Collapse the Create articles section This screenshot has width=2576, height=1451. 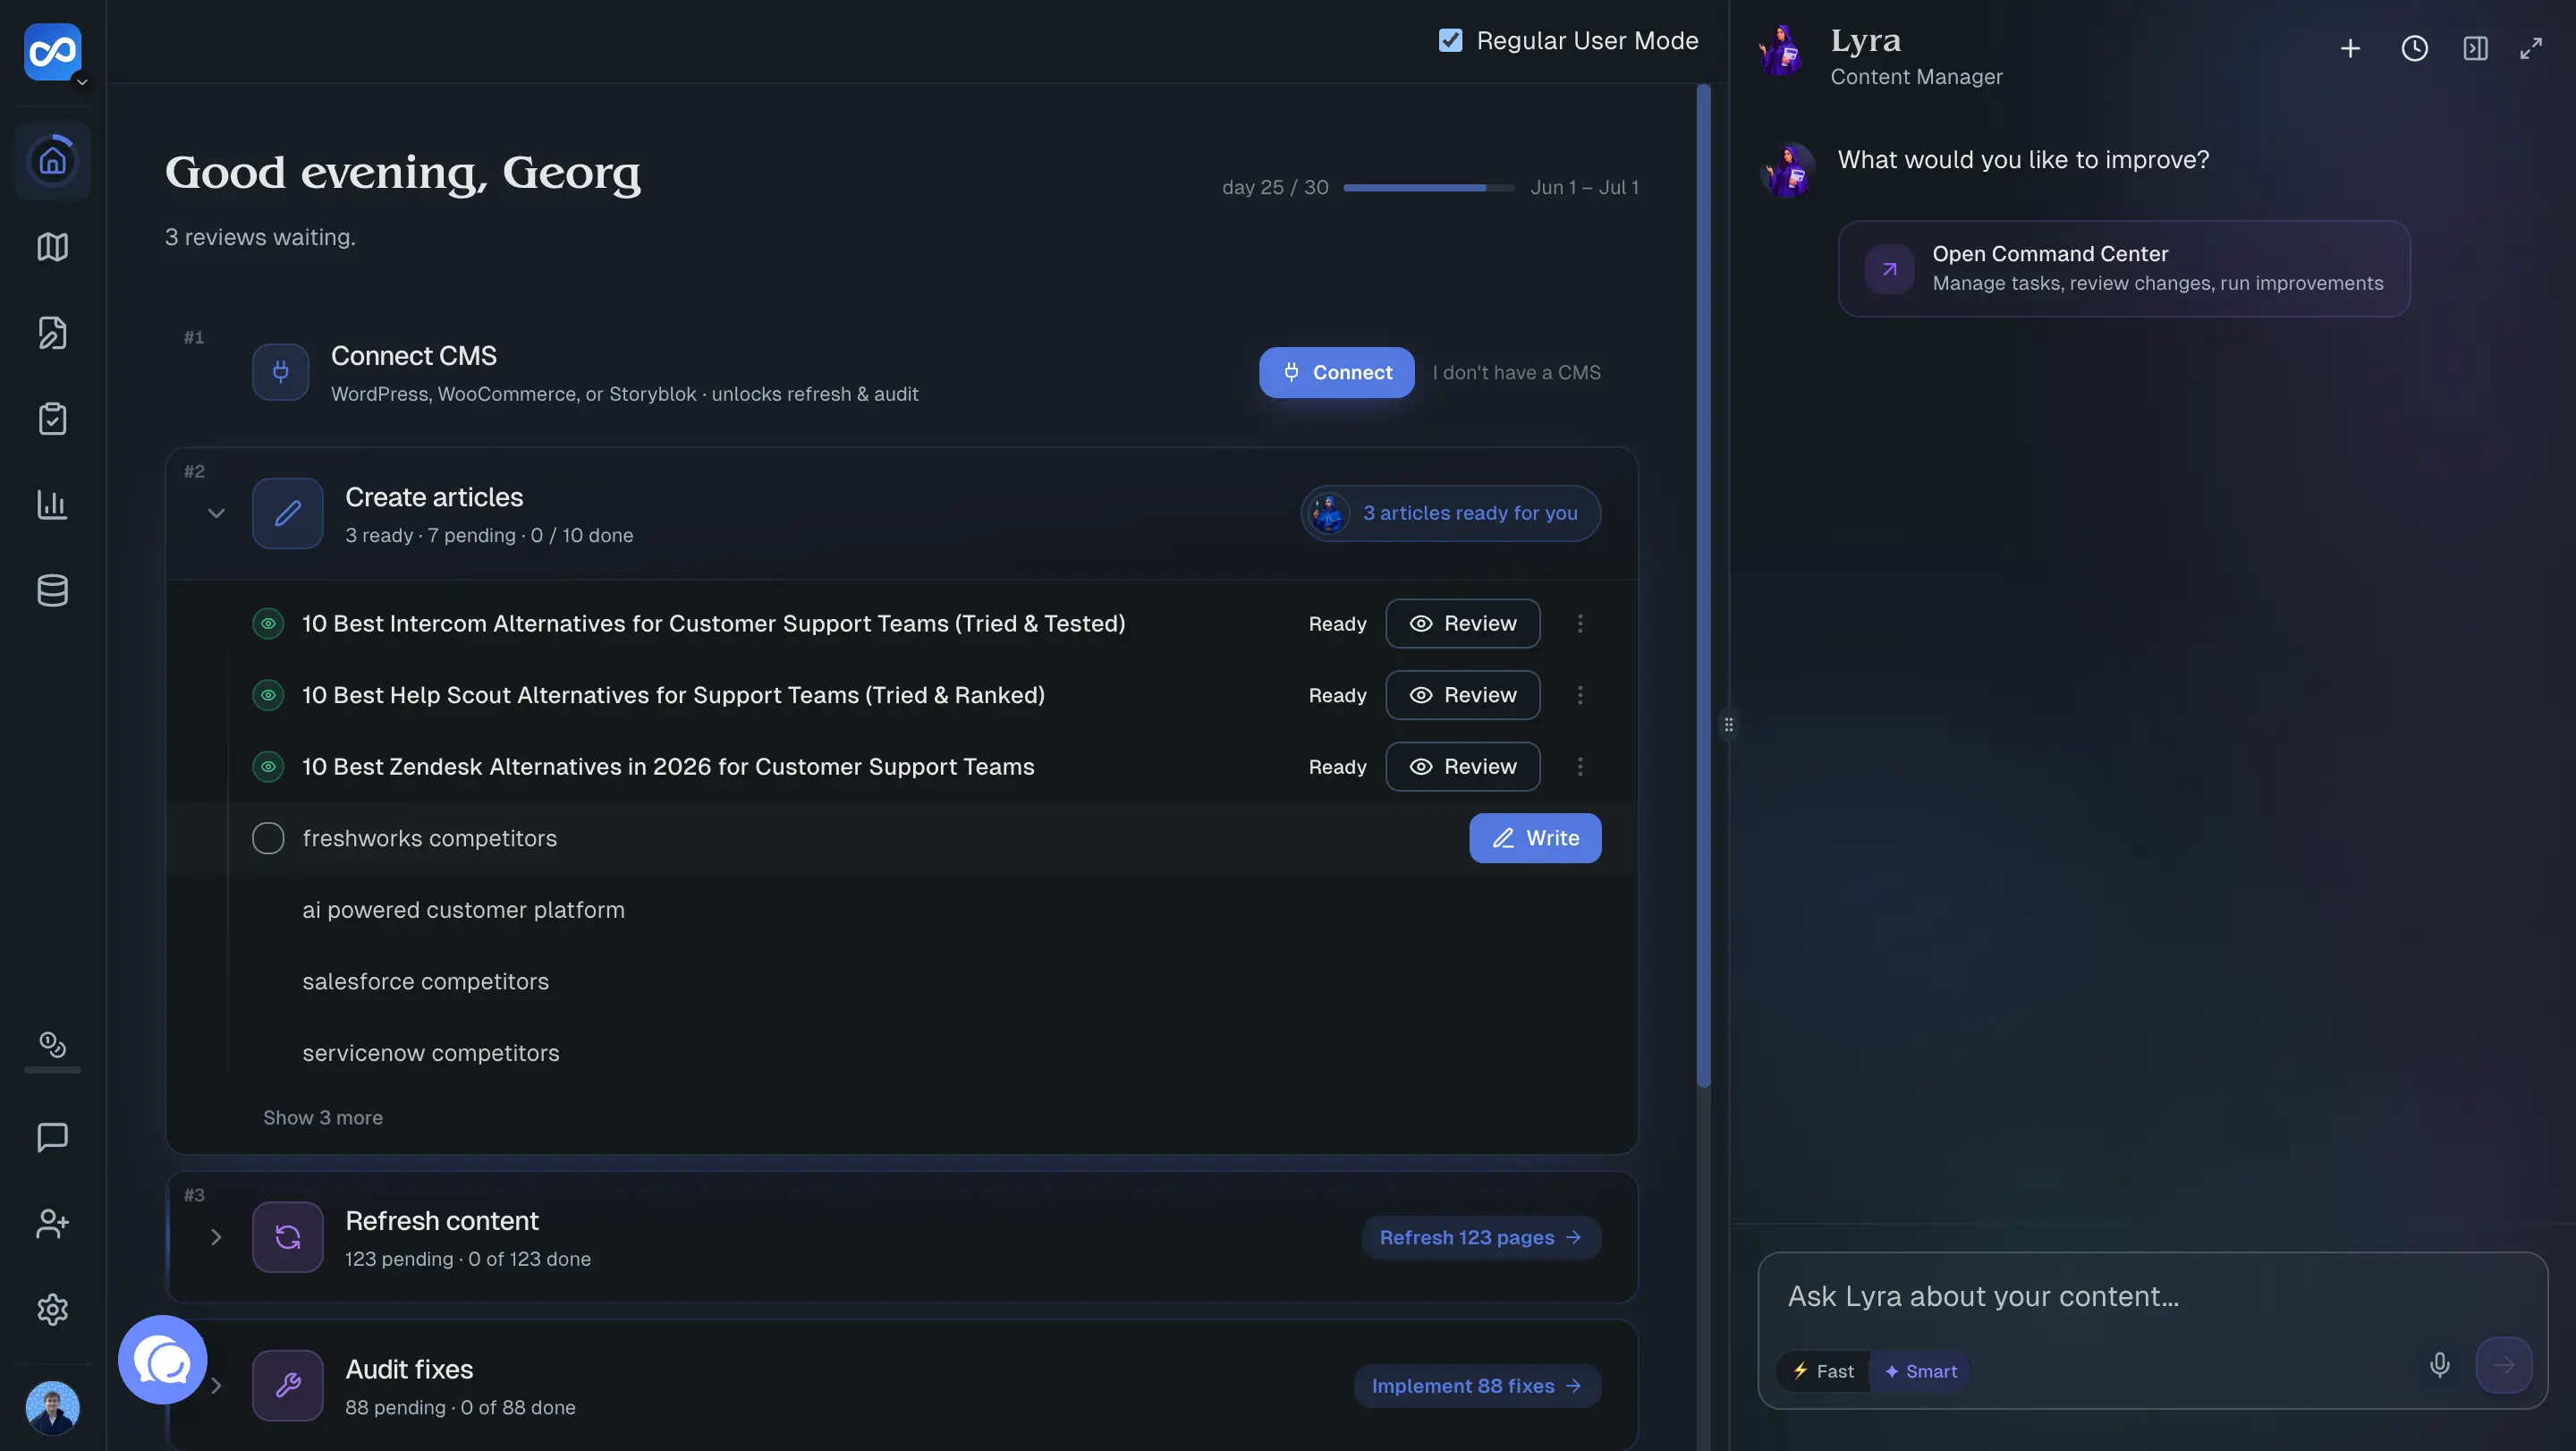click(216, 513)
